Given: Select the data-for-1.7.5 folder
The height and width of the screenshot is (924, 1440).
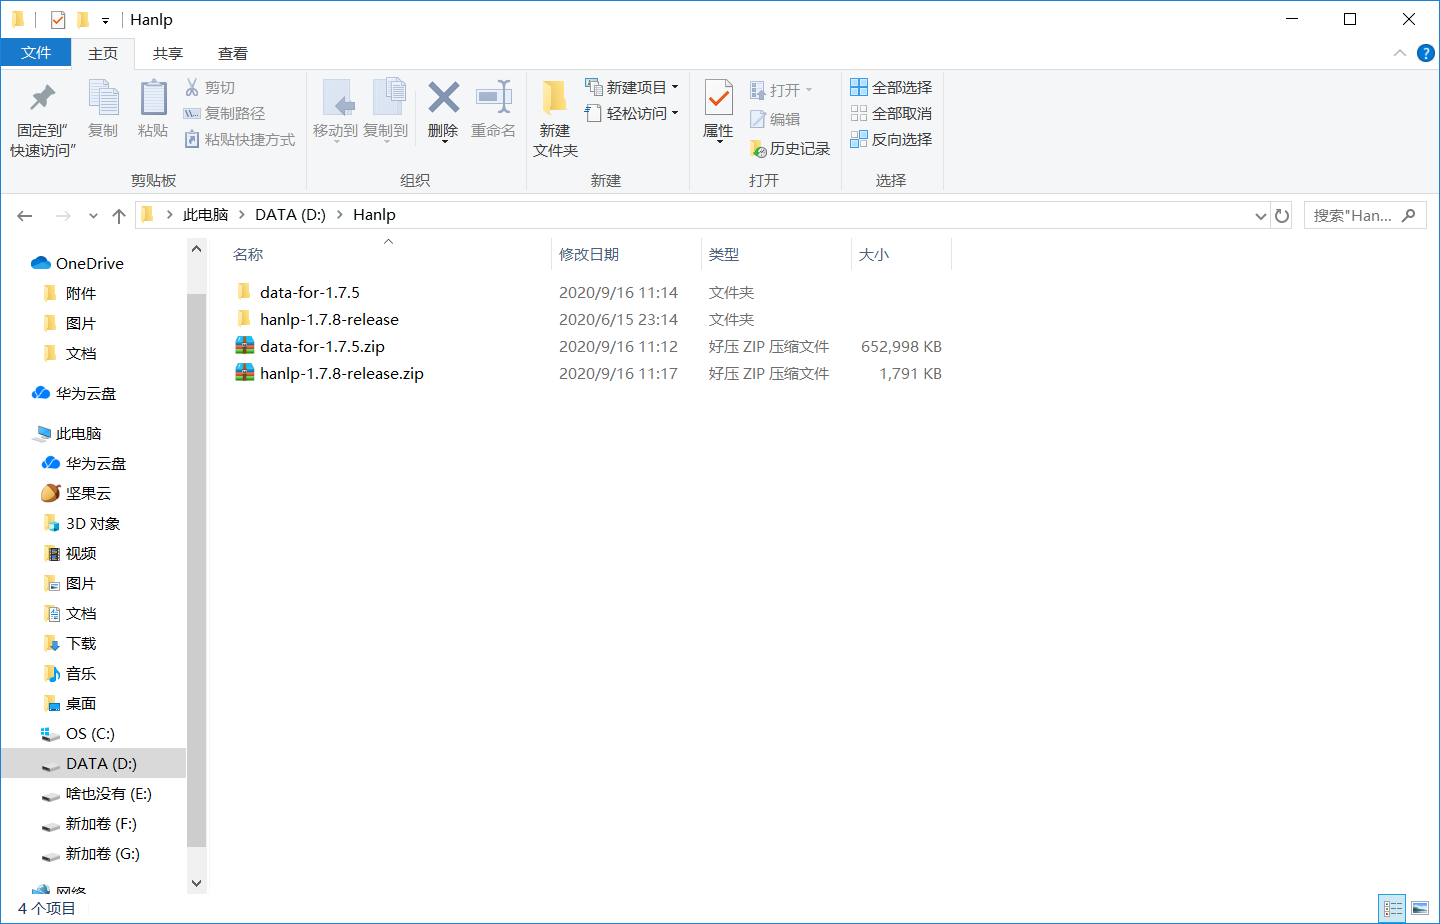Looking at the screenshot, I should tap(309, 292).
